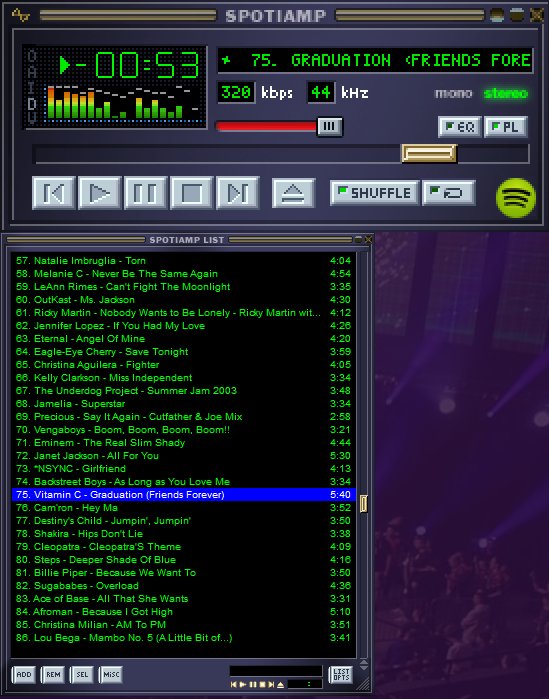Select Christina Aguilera - Fighter
This screenshot has height=699, width=549.
[x=184, y=365]
